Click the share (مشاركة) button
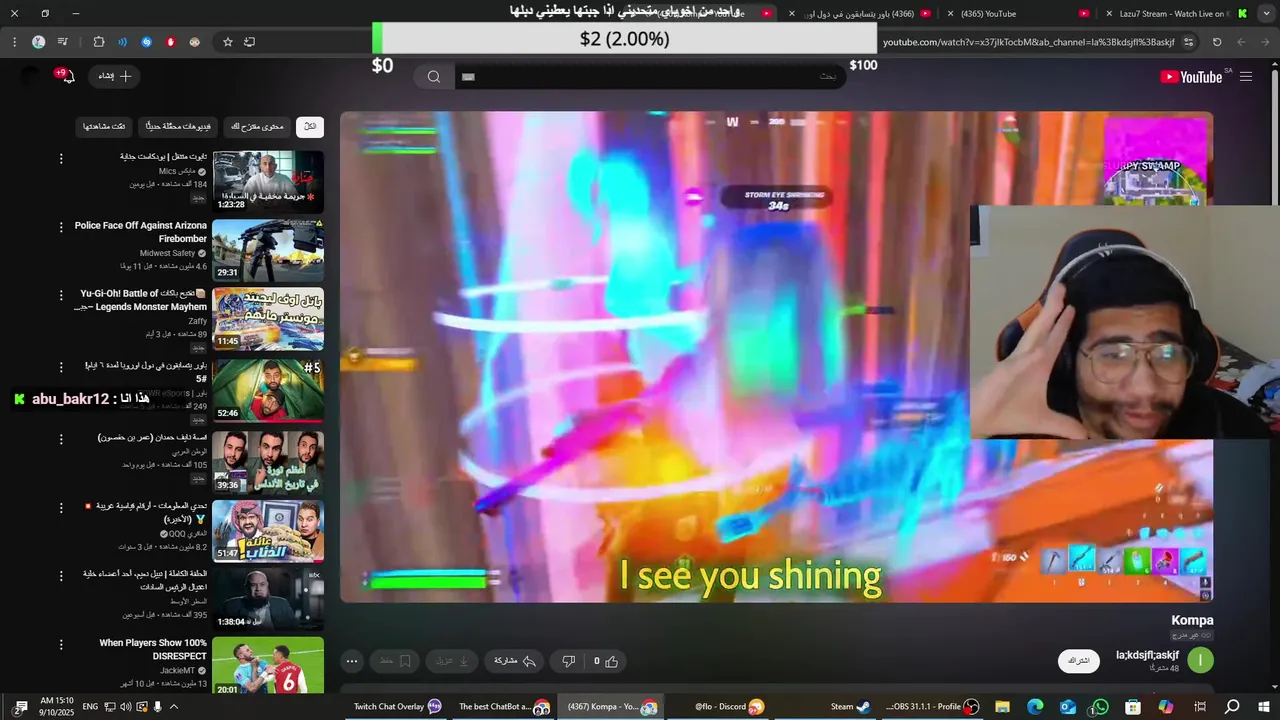This screenshot has height=720, width=1280. coord(516,661)
